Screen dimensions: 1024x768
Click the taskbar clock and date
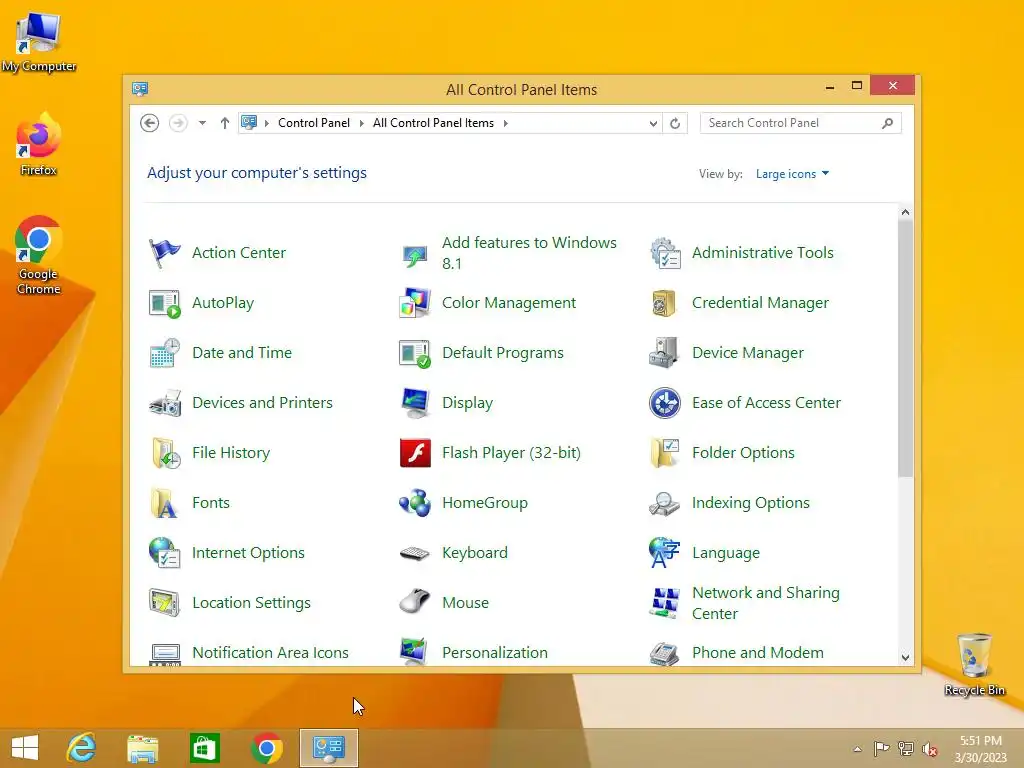tap(980, 749)
